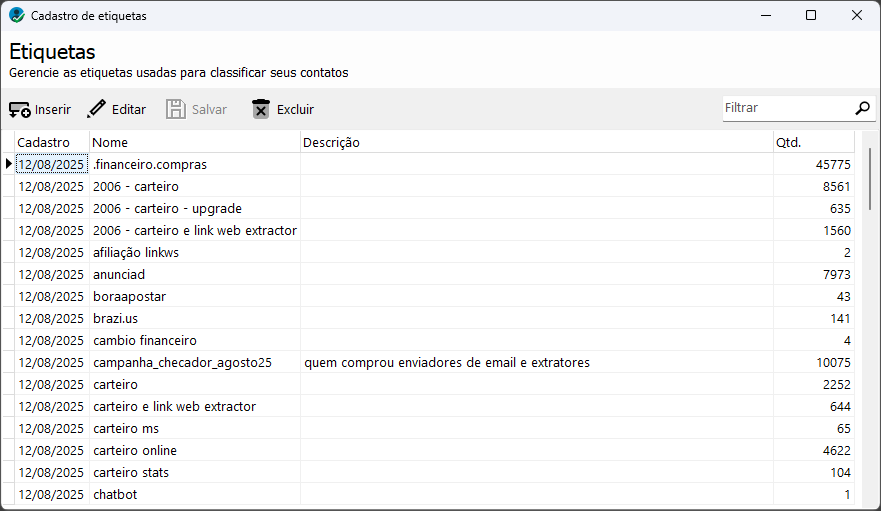This screenshot has width=881, height=511.
Task: Click the current row arrow indicator
Action: [8, 164]
